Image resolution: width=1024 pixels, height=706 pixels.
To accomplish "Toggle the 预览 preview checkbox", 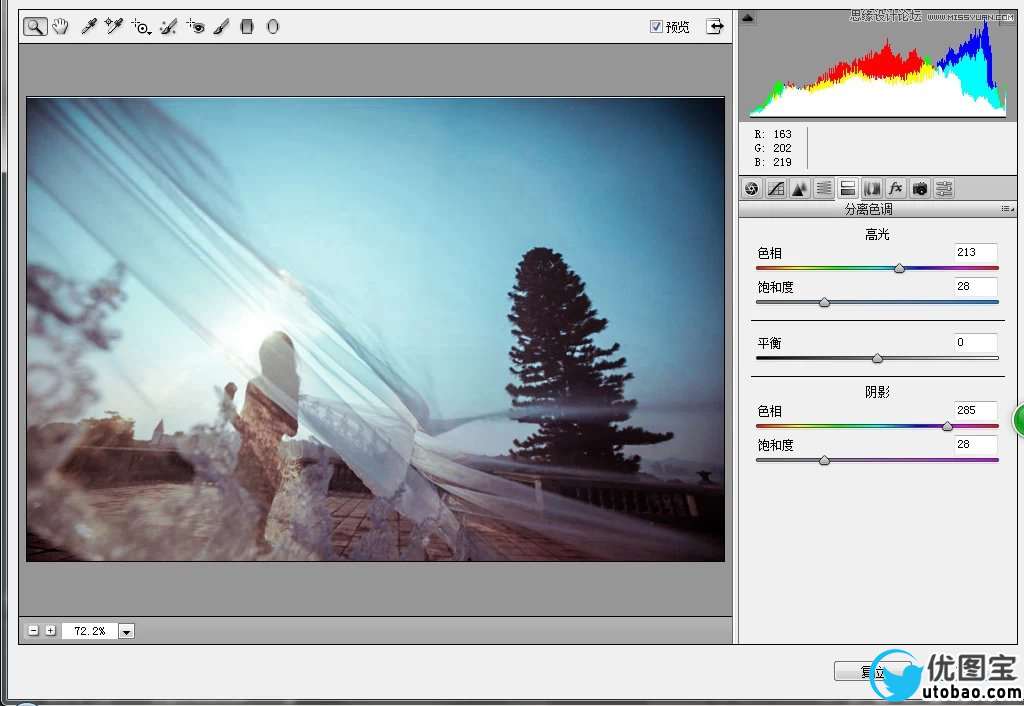I will (x=656, y=26).
